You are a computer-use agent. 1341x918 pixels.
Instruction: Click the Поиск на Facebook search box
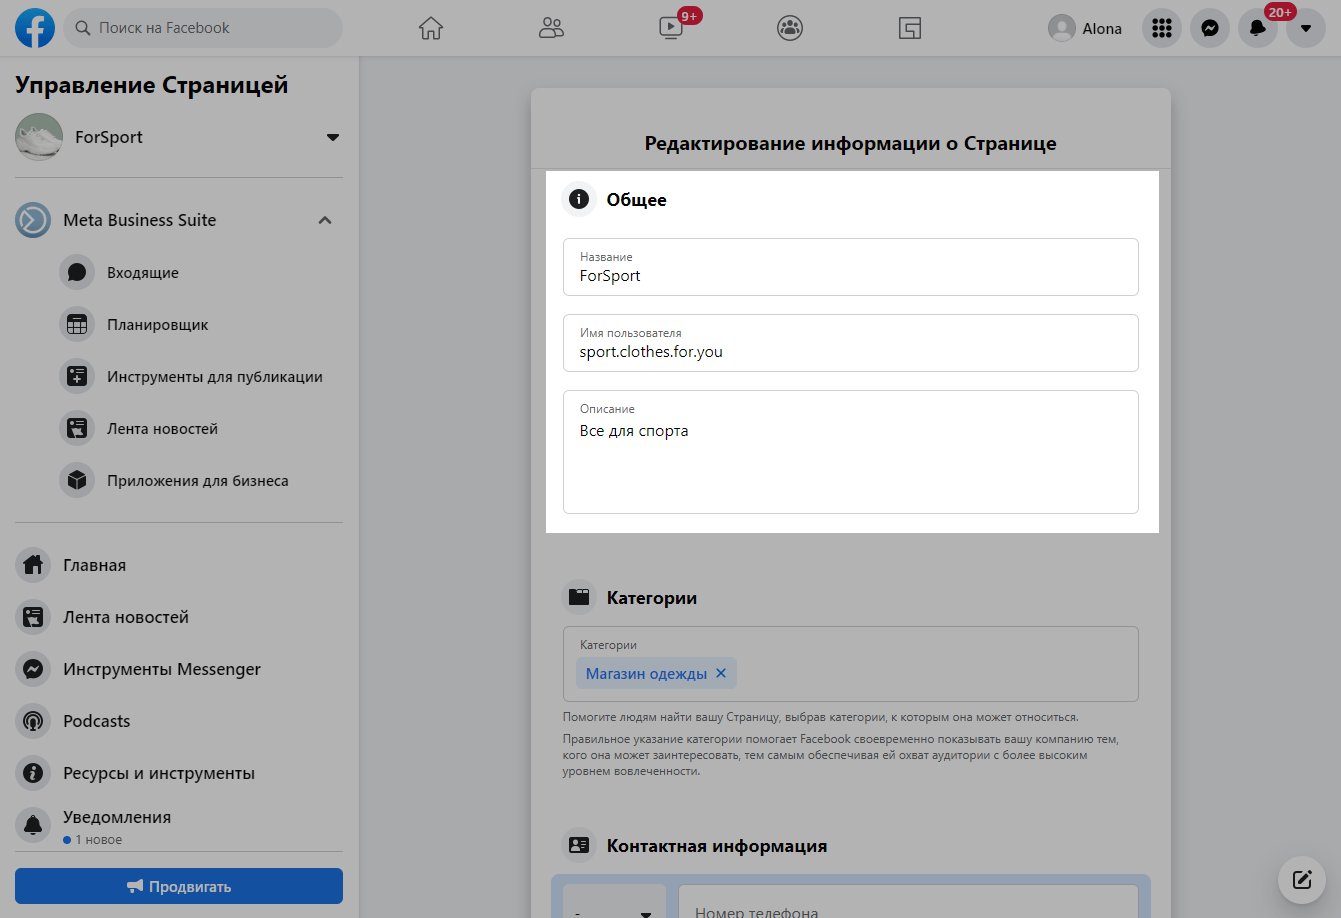pos(205,28)
